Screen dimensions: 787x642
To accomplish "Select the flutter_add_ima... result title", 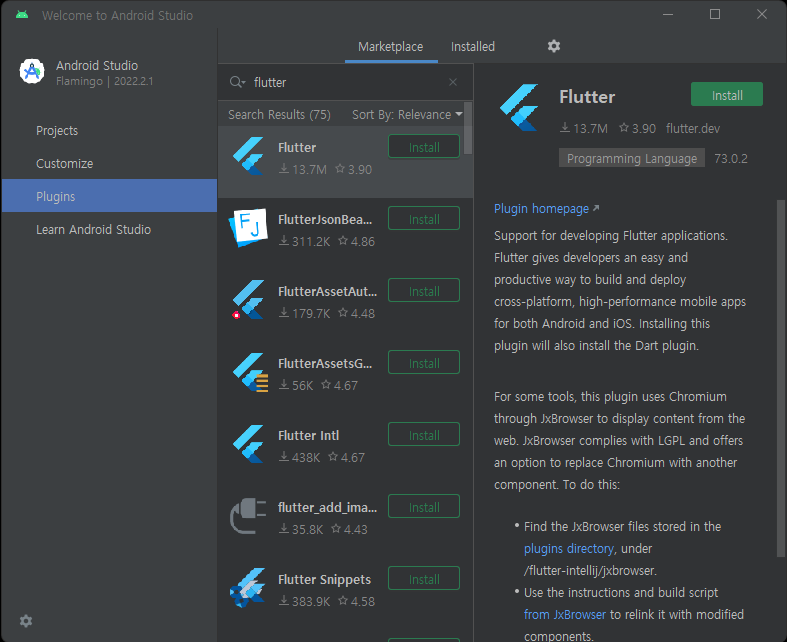I will 327,507.
